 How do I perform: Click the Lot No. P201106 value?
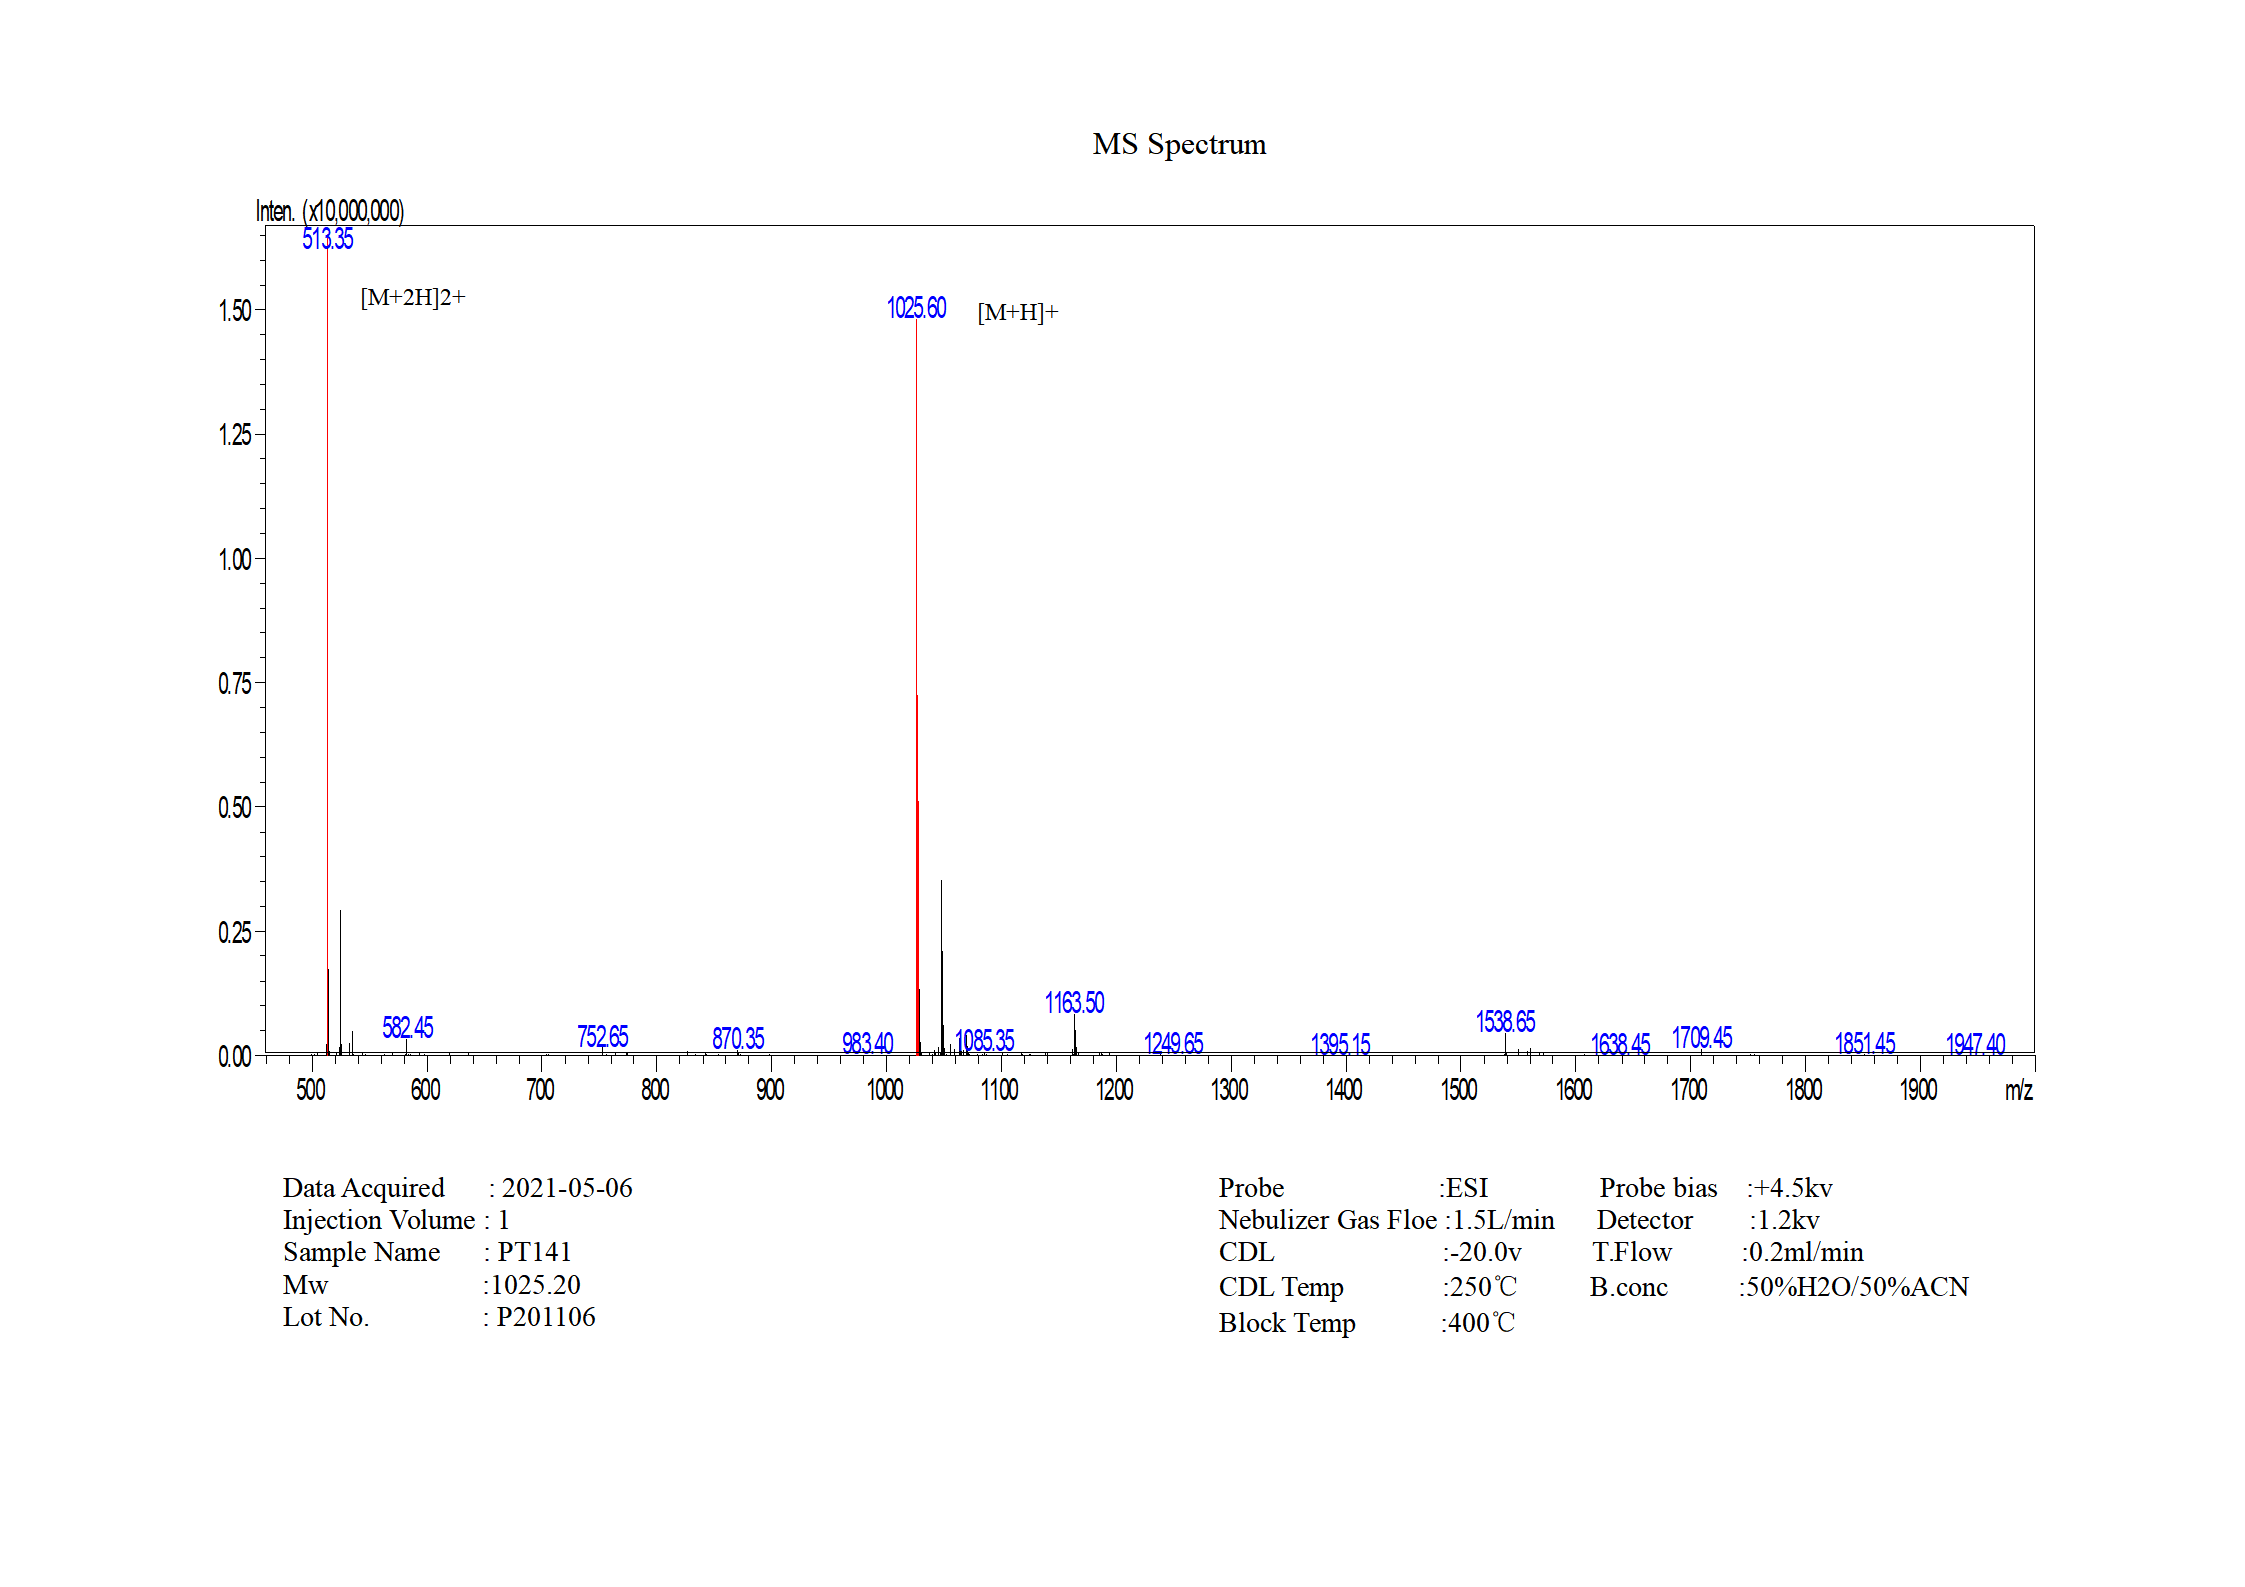click(545, 1317)
